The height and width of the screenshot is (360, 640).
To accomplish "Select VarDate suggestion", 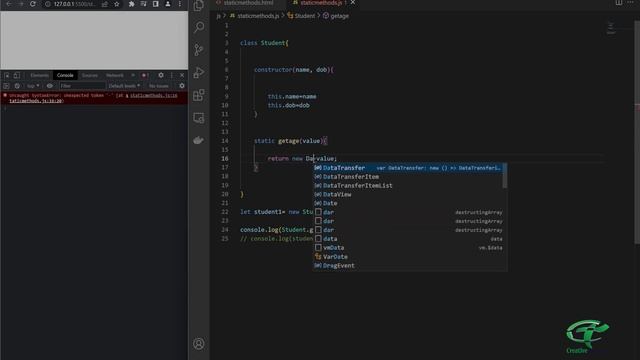I will [408, 257].
